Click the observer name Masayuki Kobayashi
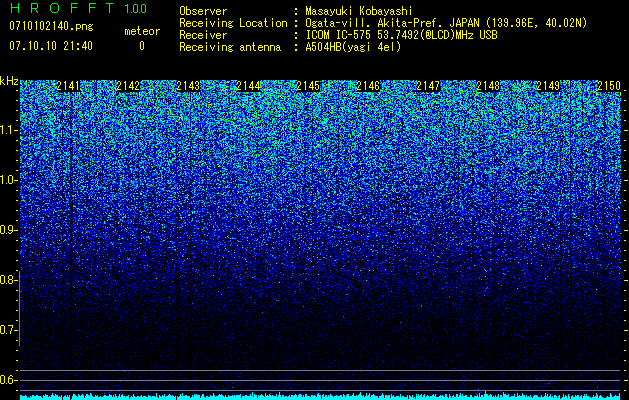629x400 pixels. [359, 12]
